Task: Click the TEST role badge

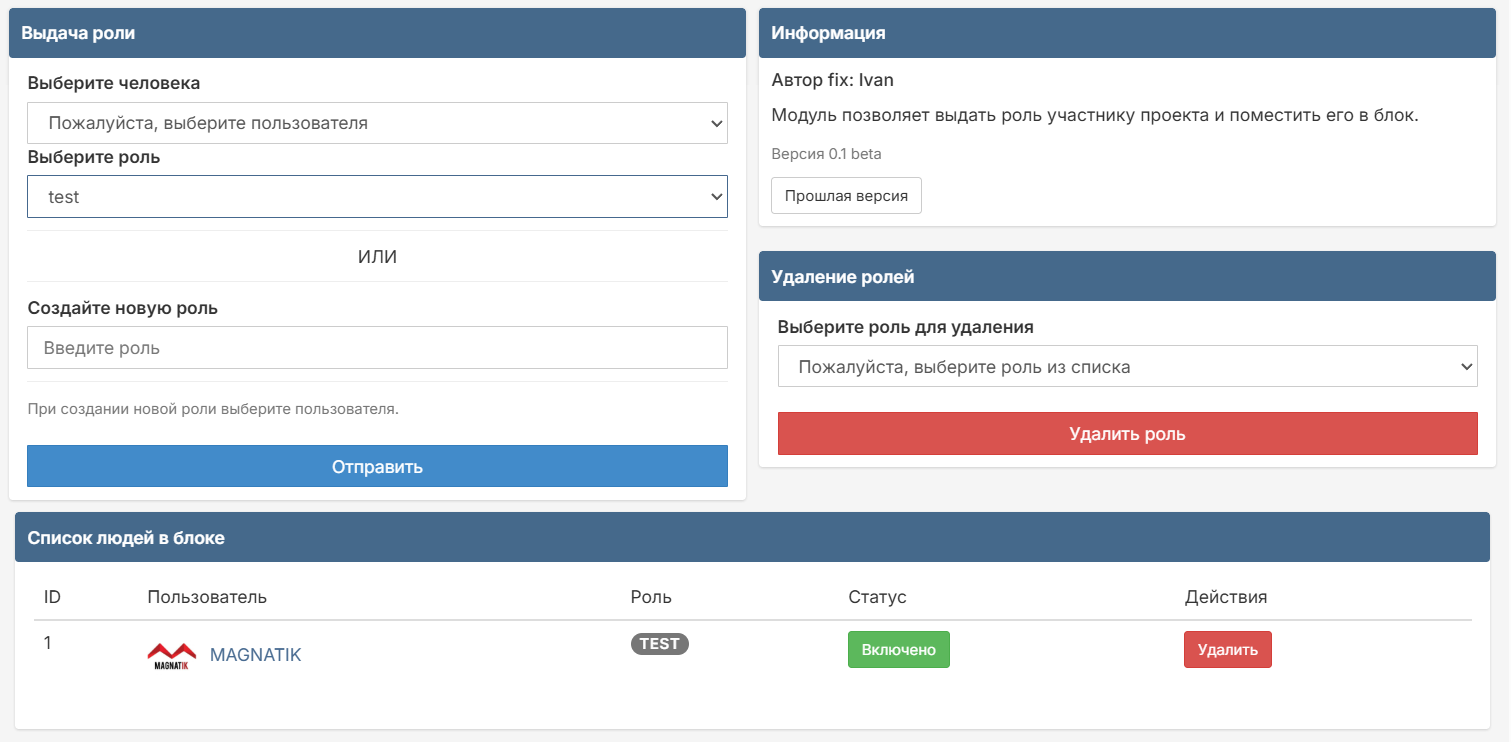Action: click(x=659, y=644)
